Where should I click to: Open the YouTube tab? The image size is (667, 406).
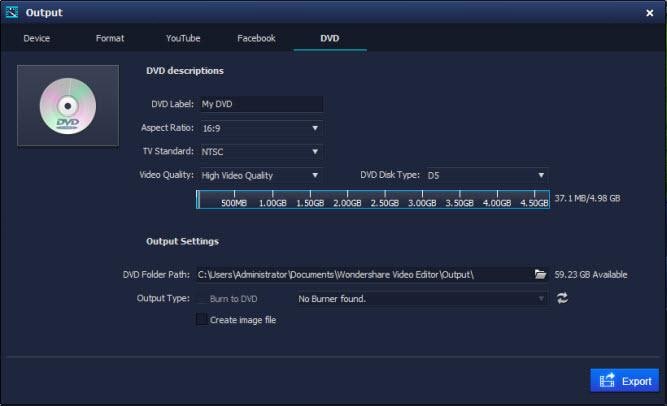(183, 38)
